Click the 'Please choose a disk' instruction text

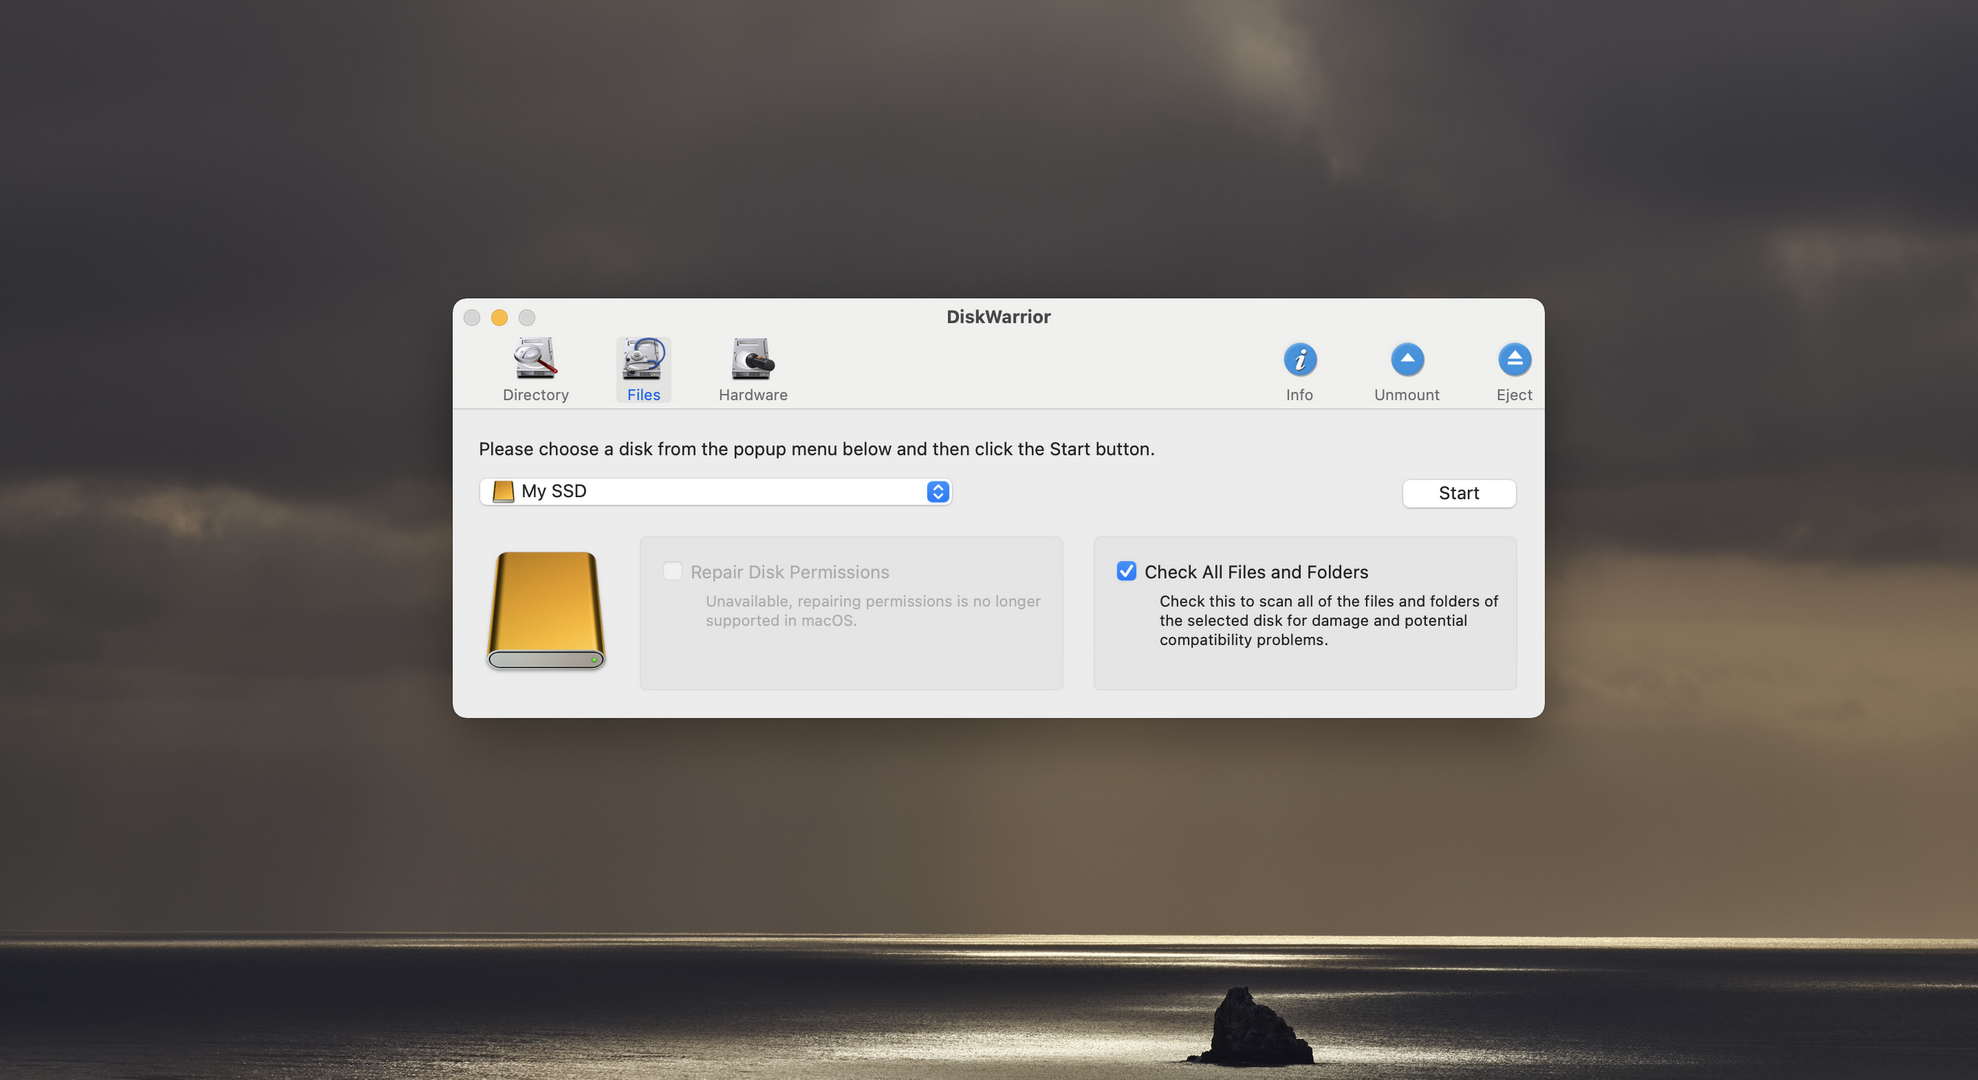[816, 449]
